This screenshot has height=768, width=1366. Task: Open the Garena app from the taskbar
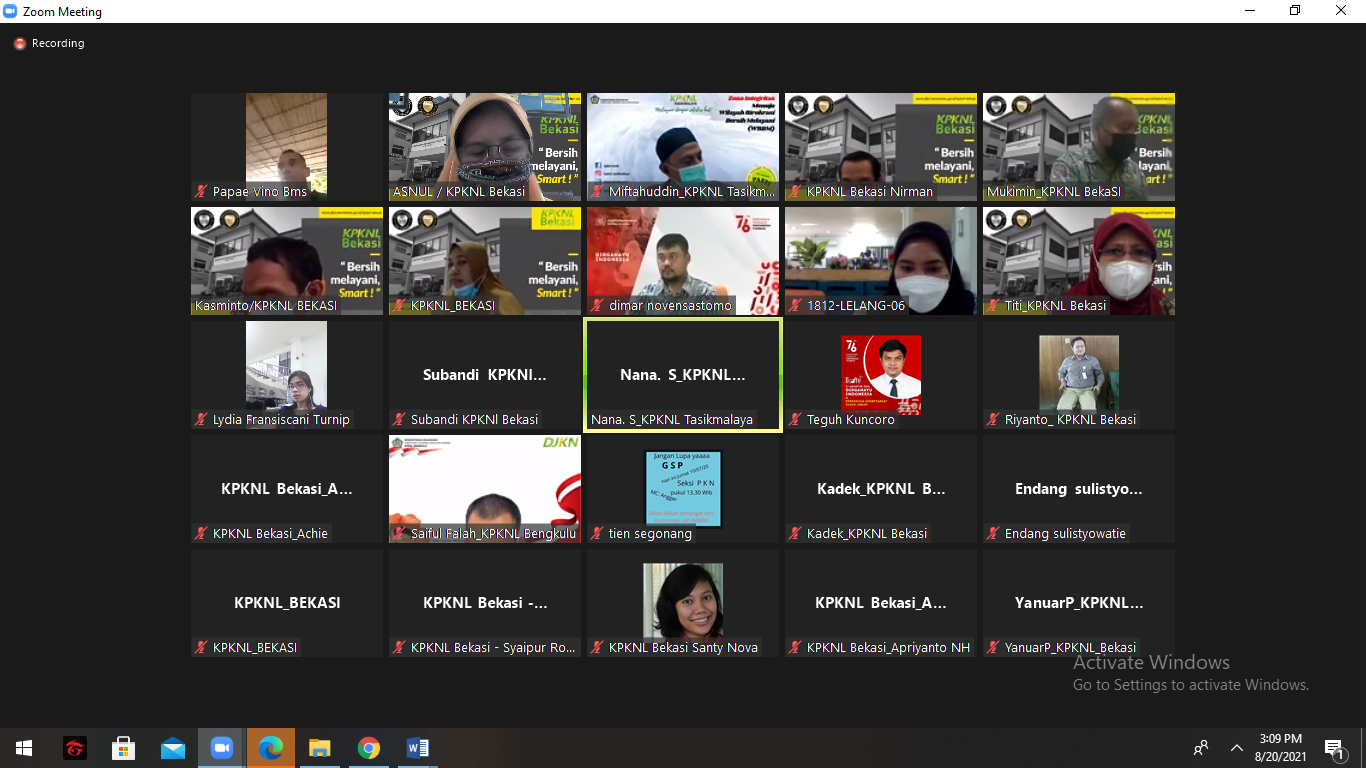point(74,748)
